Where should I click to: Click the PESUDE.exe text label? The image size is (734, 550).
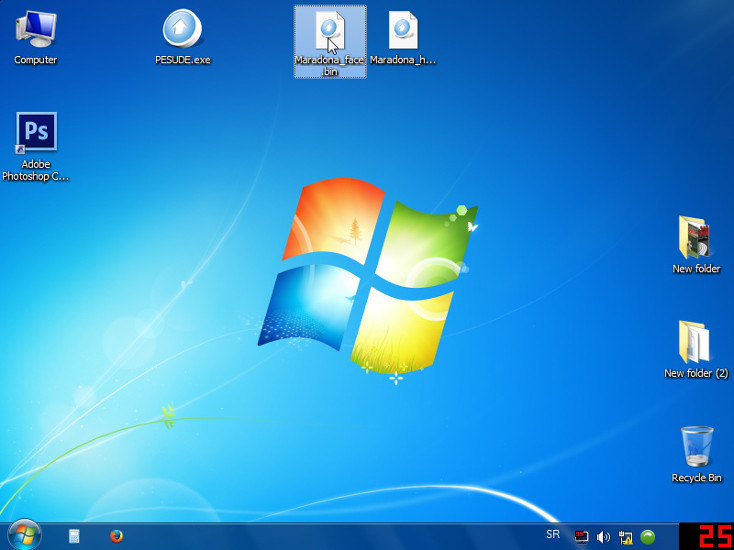click(x=183, y=60)
